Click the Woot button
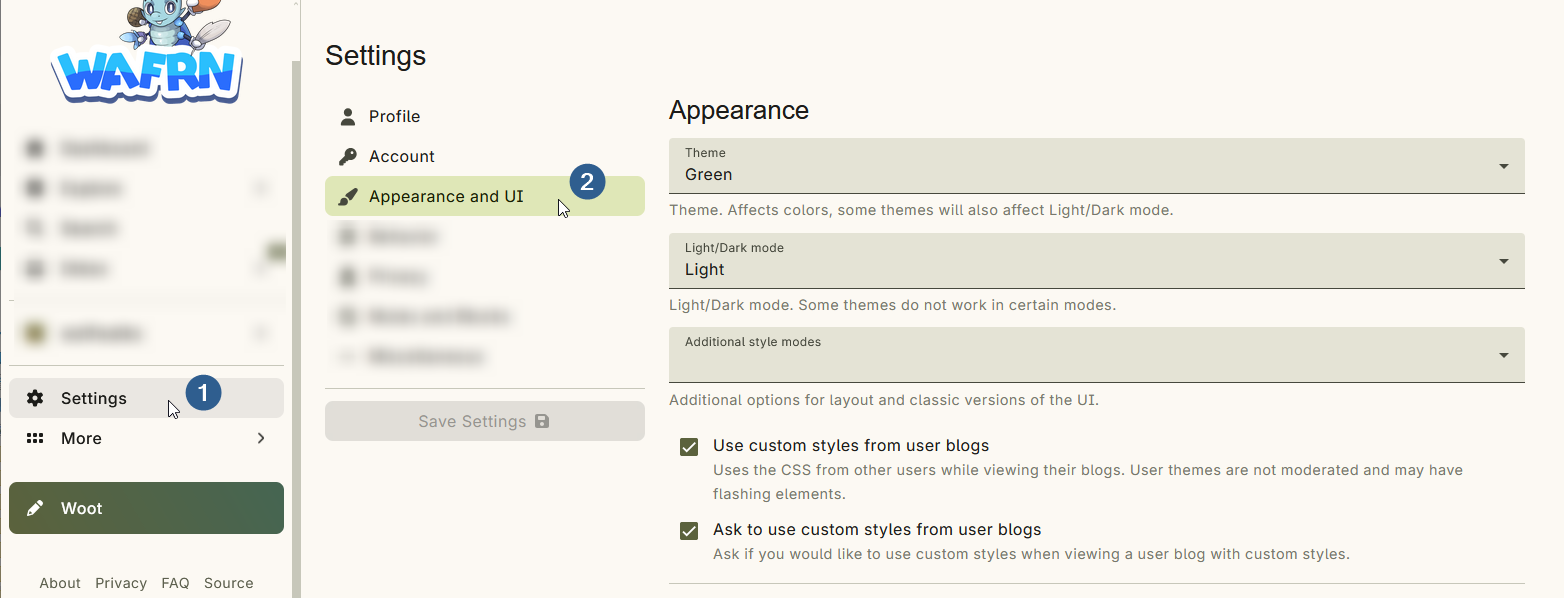 point(146,508)
